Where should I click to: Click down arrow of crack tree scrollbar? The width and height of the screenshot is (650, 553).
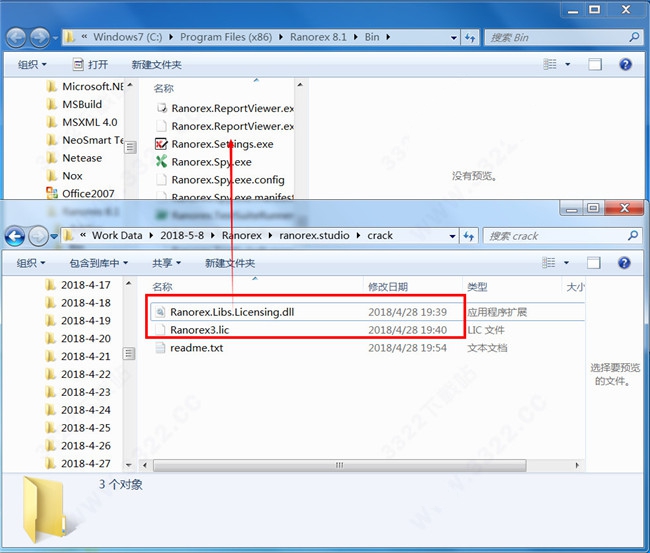129,465
